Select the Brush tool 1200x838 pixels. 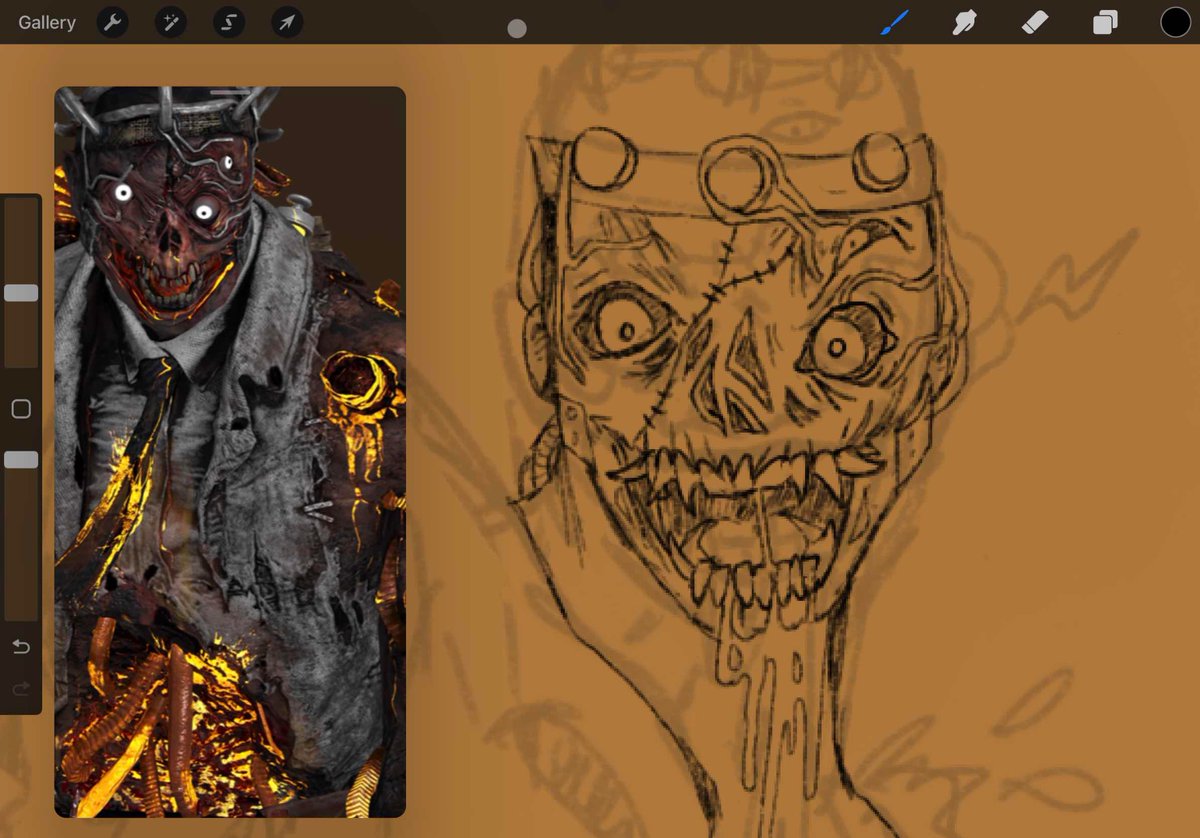pos(895,22)
